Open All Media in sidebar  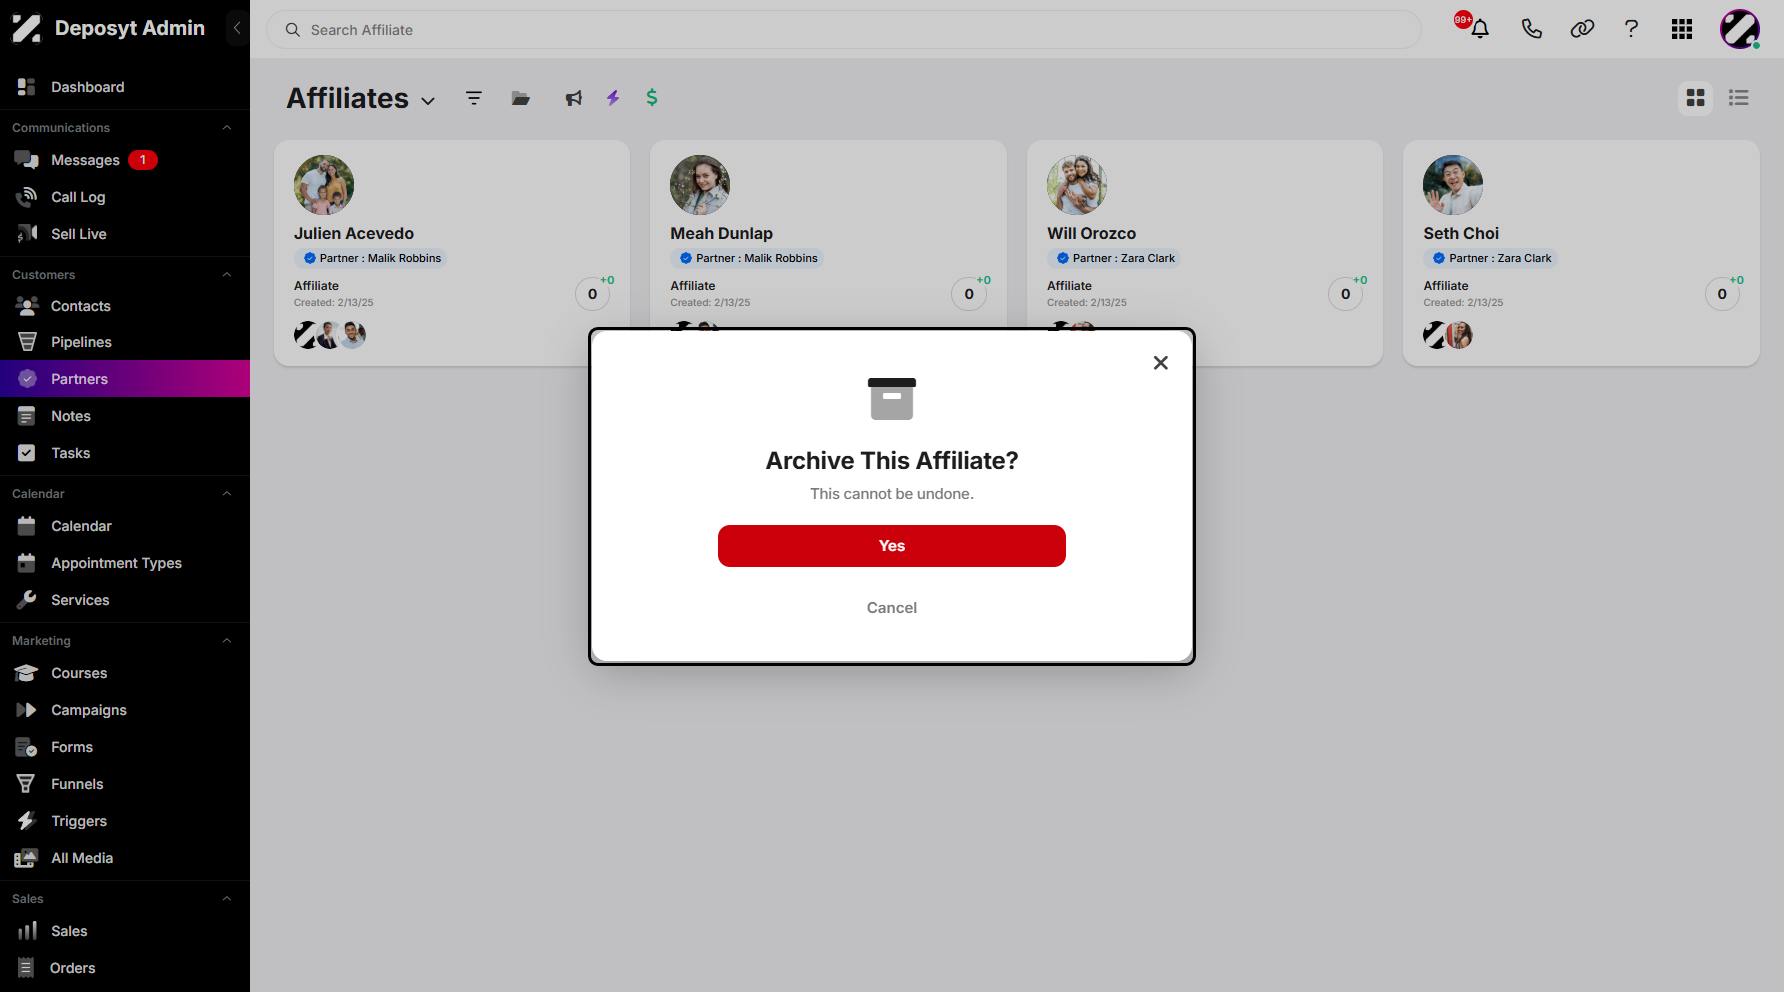point(125,858)
